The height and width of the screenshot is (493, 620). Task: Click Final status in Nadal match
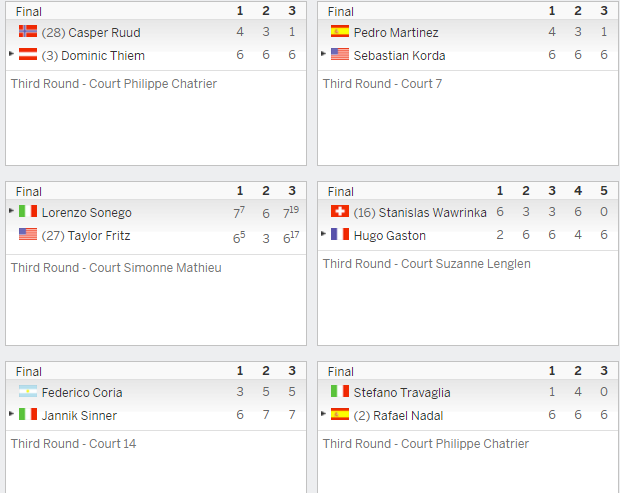pyautogui.click(x=340, y=372)
